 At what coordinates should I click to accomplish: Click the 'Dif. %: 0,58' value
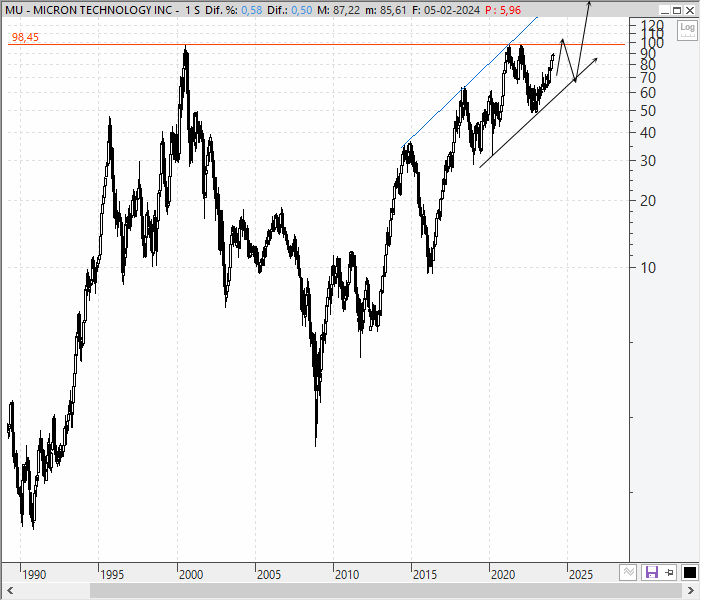(234, 10)
